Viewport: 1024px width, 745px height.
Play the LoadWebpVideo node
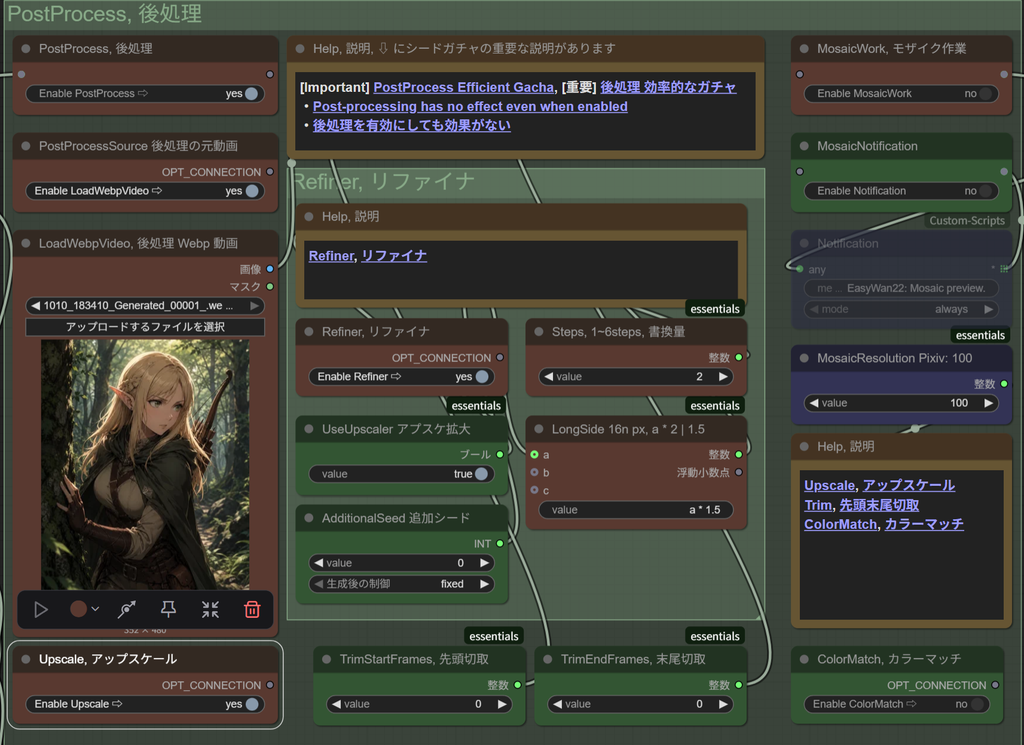coord(40,610)
